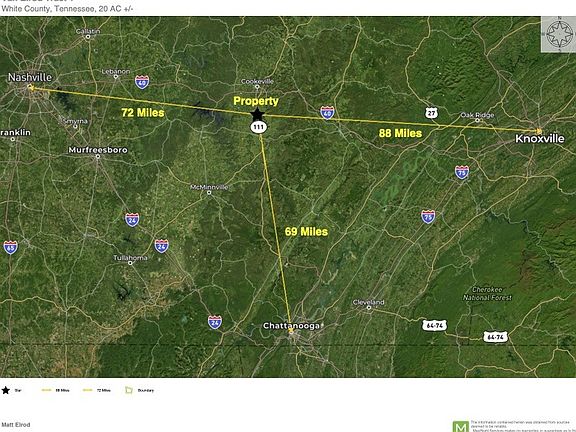Image resolution: width=576 pixels, height=432 pixels.
Task: Click the US 27 highway shield
Action: tap(431, 113)
